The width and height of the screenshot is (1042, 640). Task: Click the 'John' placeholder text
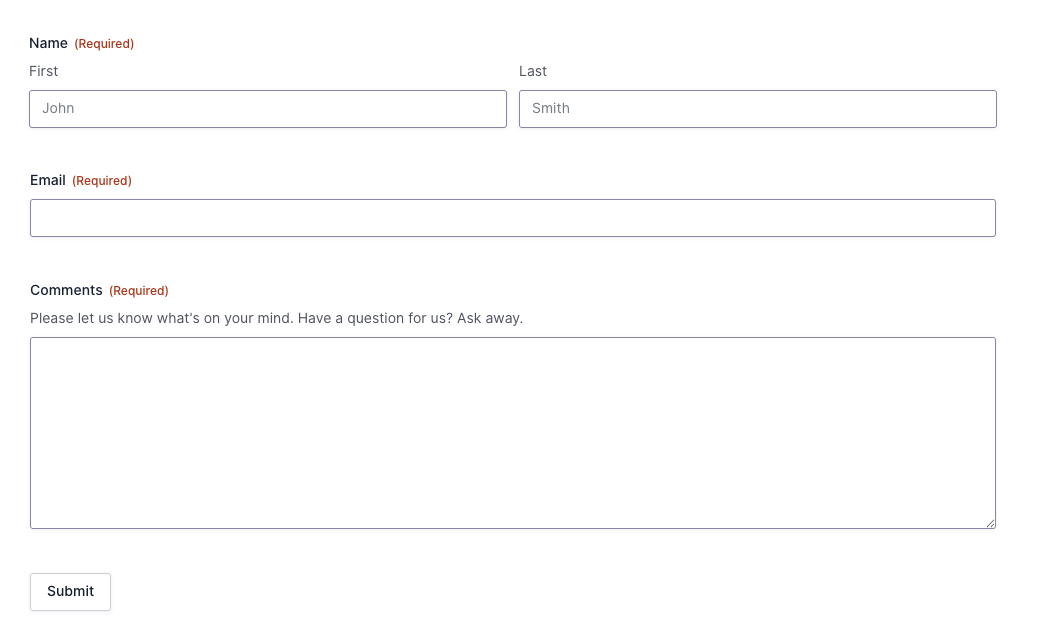58,109
